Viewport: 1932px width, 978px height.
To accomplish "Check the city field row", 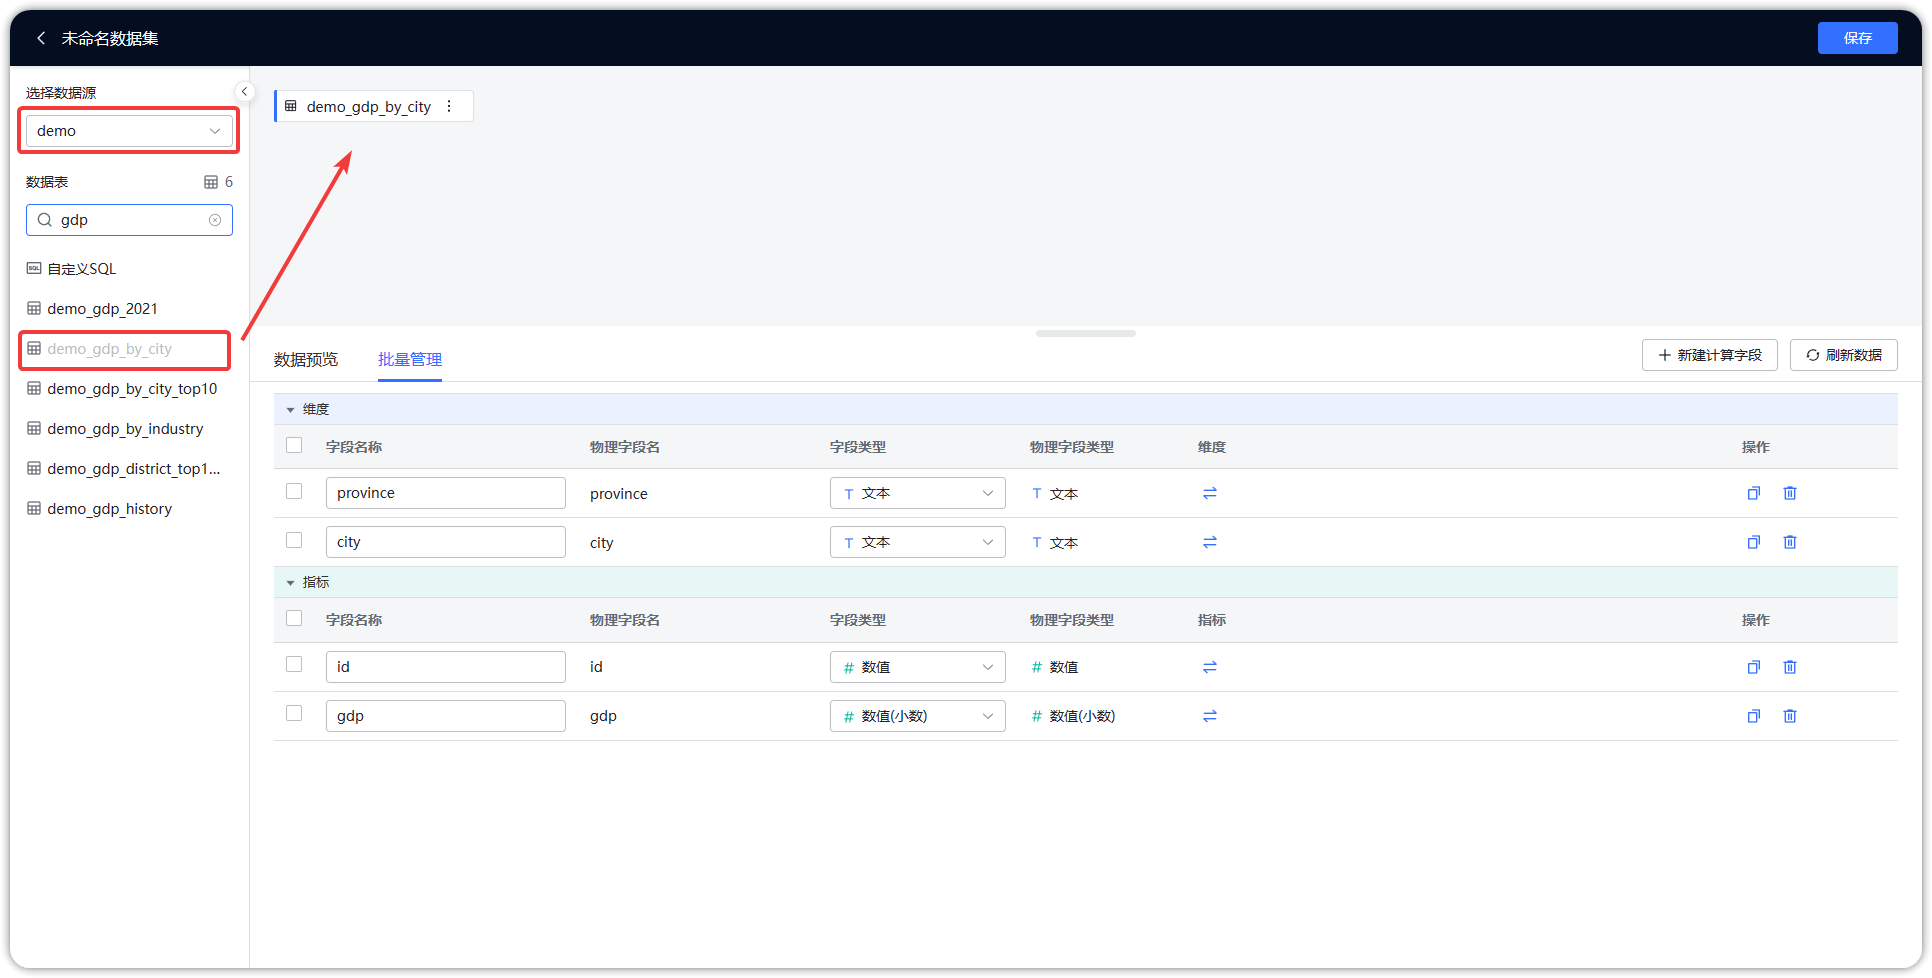I will [294, 541].
